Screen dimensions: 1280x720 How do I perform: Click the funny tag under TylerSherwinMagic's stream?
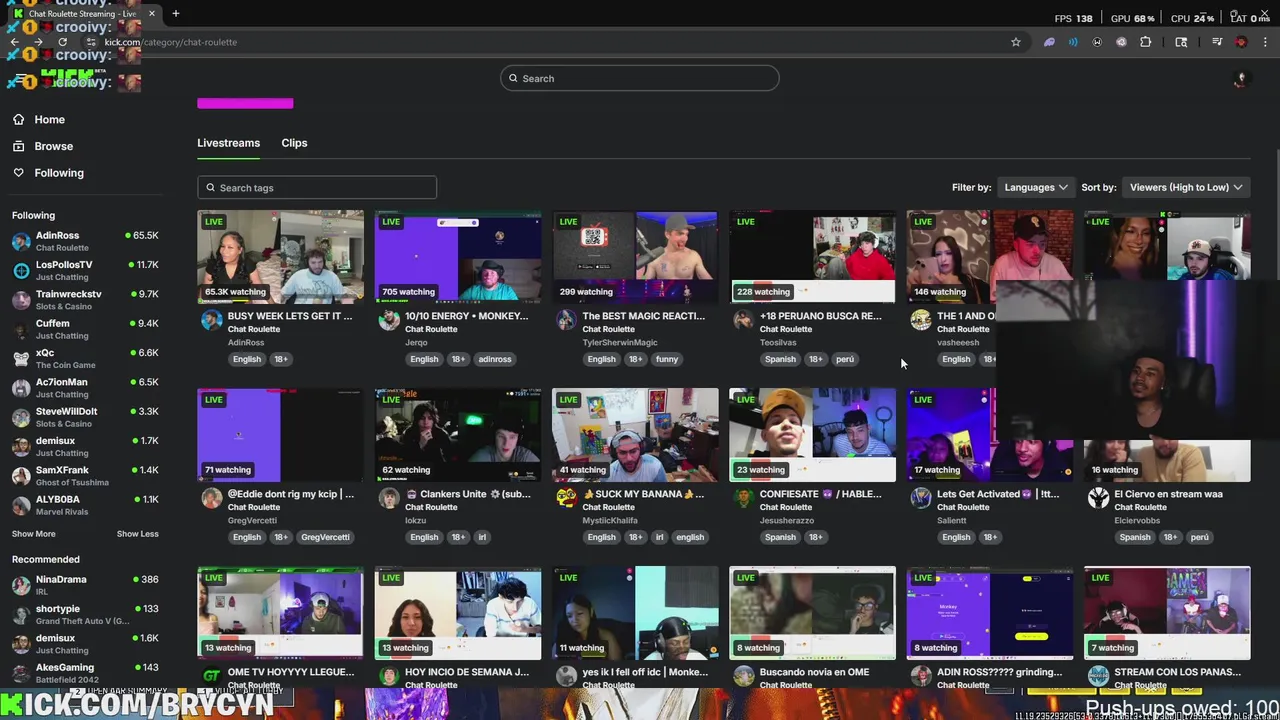(667, 359)
